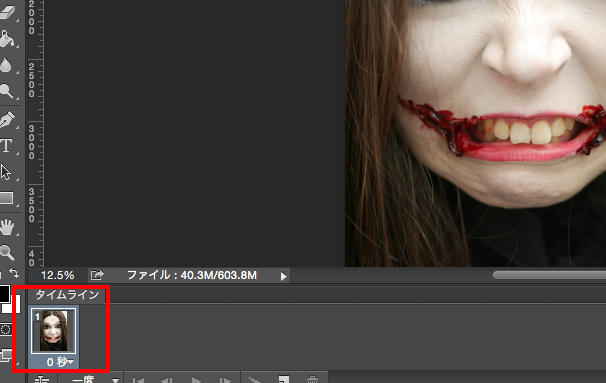Screen dimensions: 606x383
Task: Swap foreground and background colors
Action: tap(14, 273)
